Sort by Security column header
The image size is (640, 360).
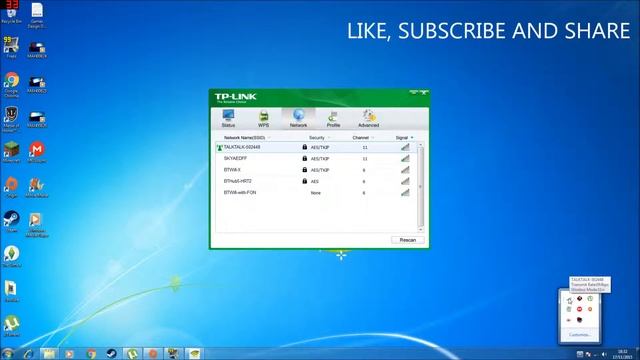coord(317,138)
